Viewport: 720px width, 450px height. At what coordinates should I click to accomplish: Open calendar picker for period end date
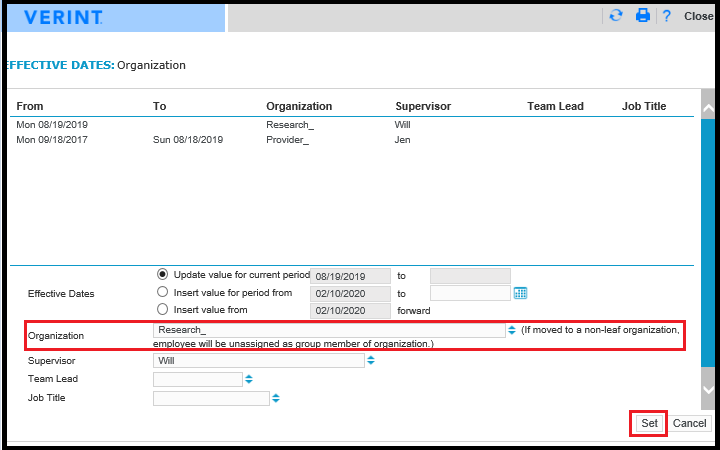point(520,293)
